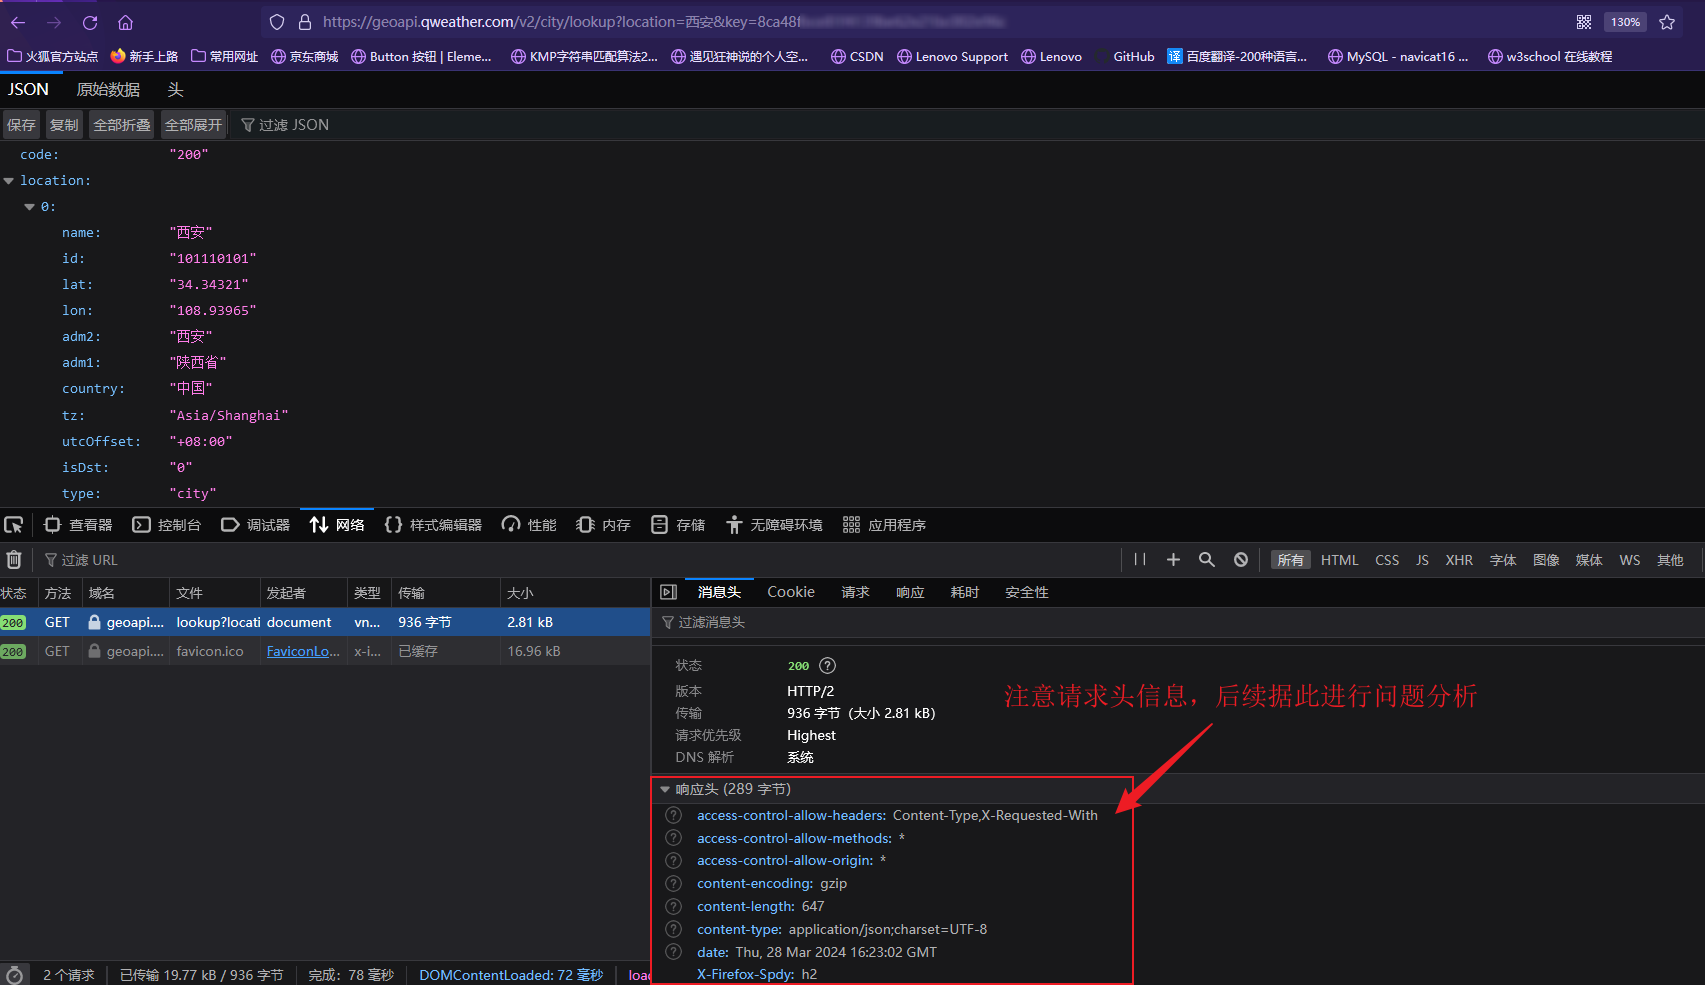Switch to the Cookie details tab
The image size is (1705, 985).
(x=791, y=592)
